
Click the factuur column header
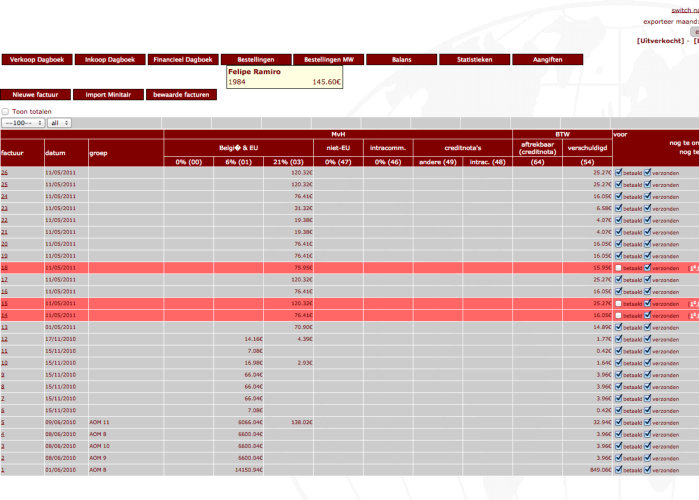point(22,153)
